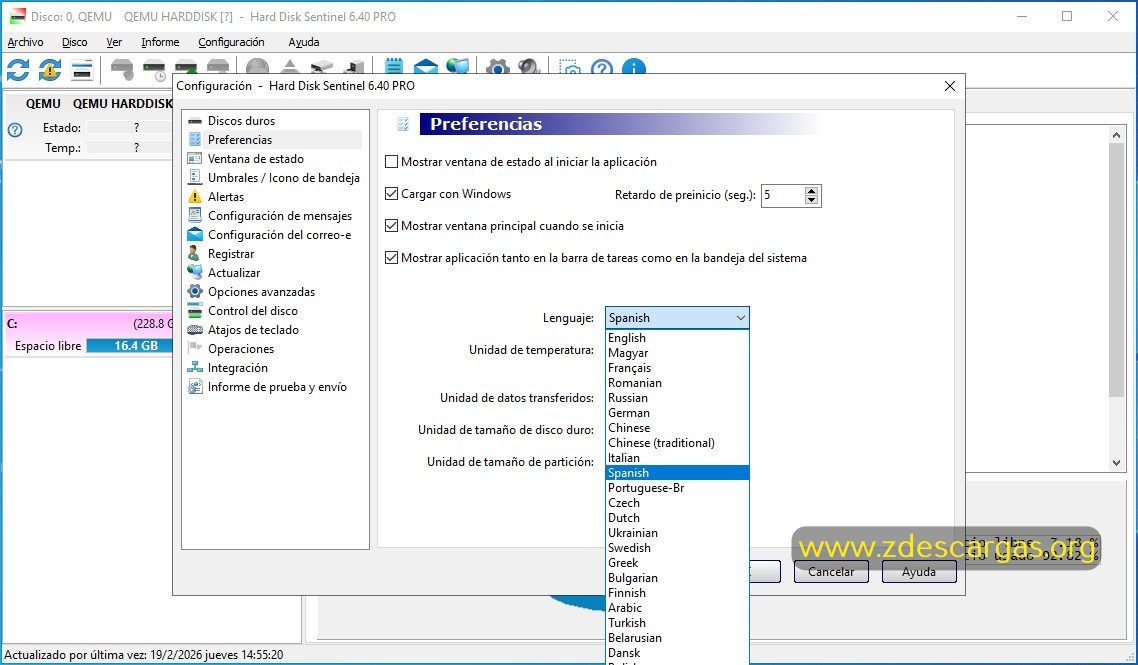Click the main window scrollbar down arrow
This screenshot has width=1138, height=665.
(x=1116, y=462)
